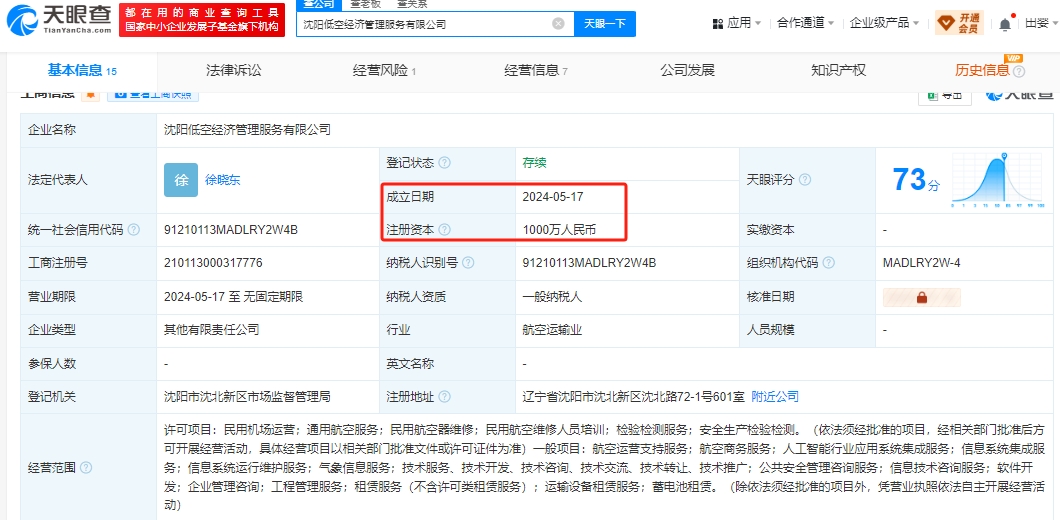Click the registered address 辽宁省沈阳市沈北新区沈北路72-1号601室
The width and height of the screenshot is (1060, 520).
tap(633, 397)
